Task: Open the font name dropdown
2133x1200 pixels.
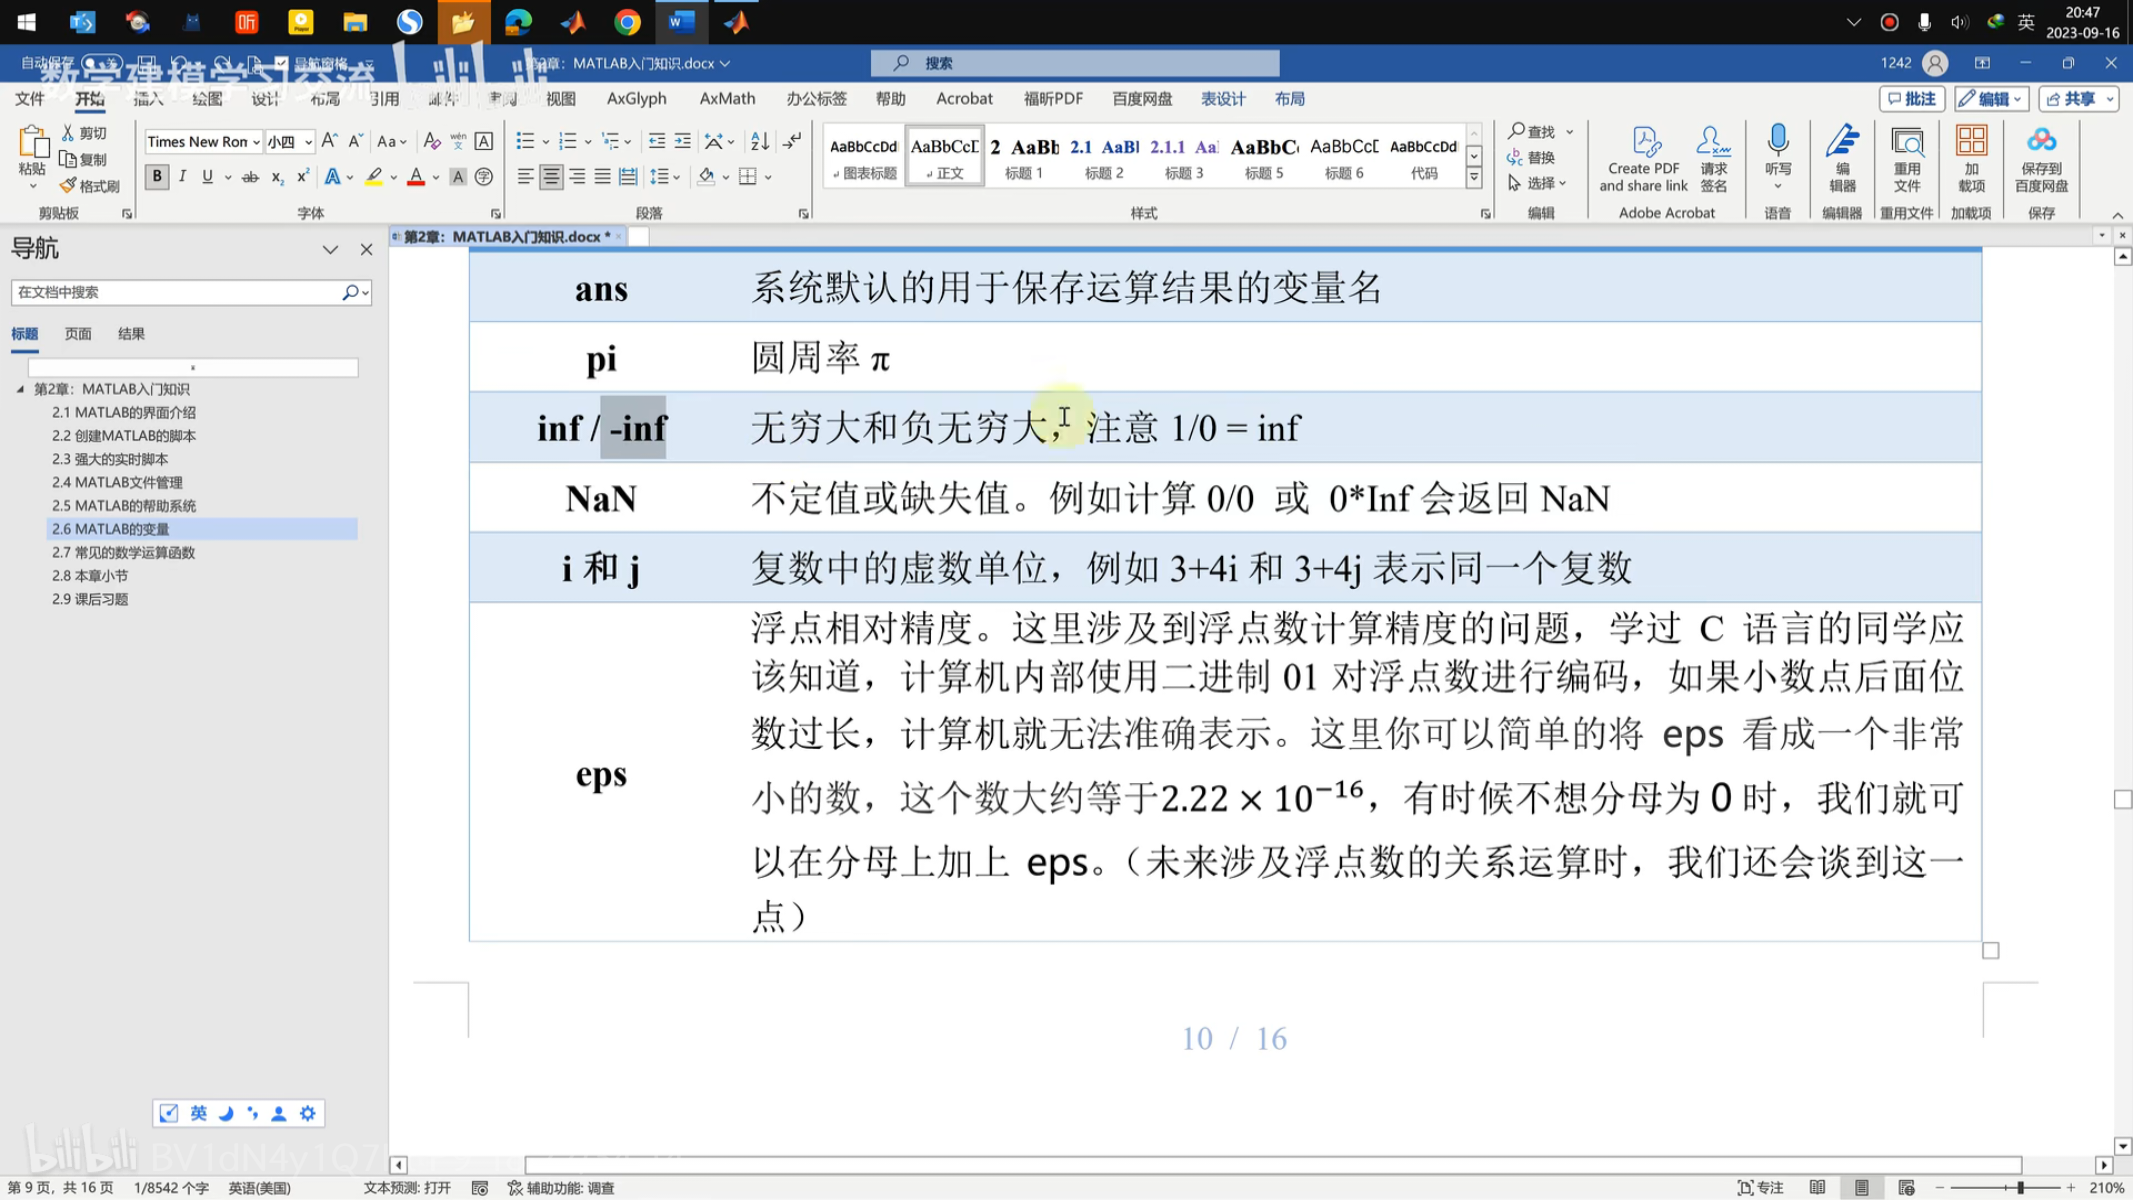Action: pyautogui.click(x=257, y=142)
